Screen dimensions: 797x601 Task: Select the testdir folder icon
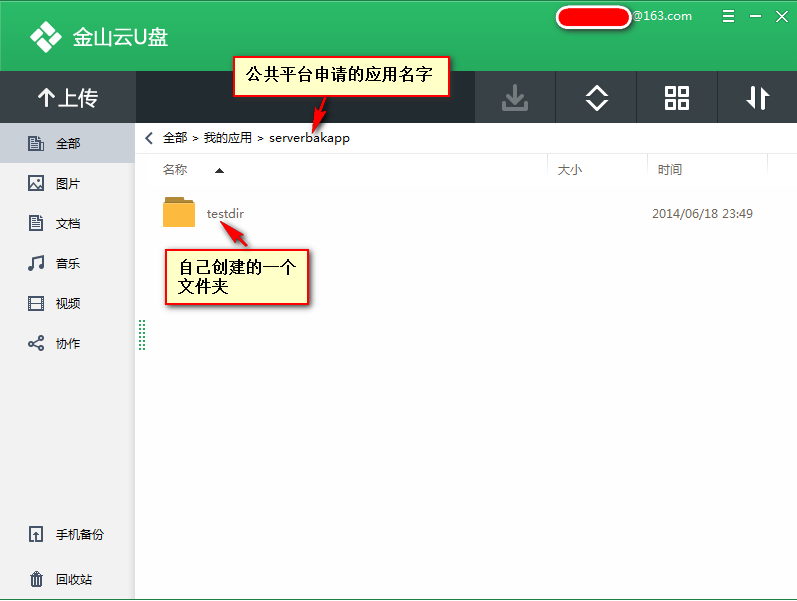click(x=179, y=212)
